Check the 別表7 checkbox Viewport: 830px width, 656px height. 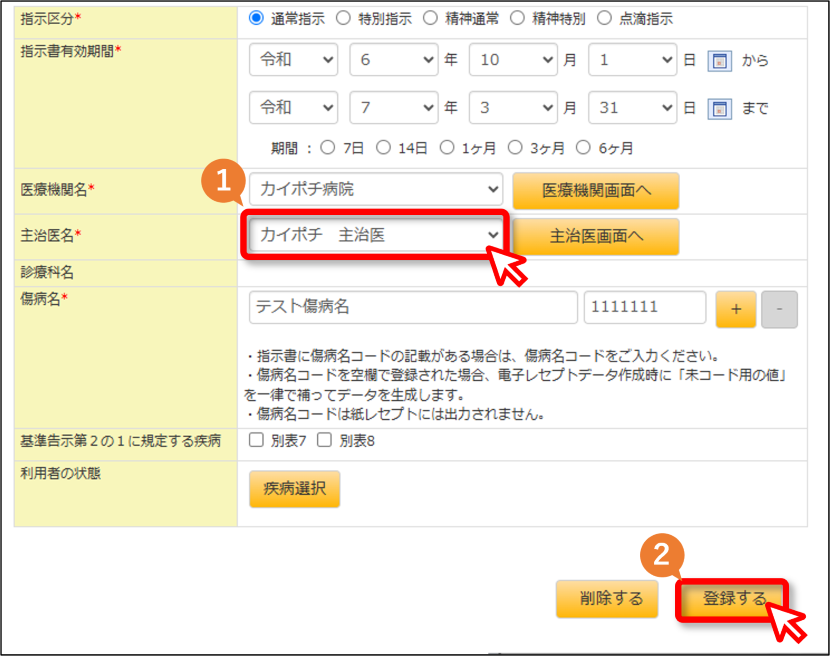click(256, 440)
